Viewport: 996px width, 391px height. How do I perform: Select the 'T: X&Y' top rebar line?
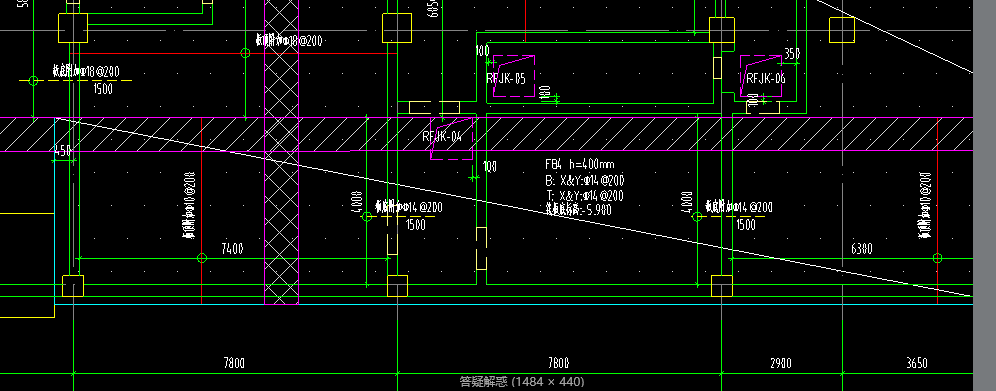(x=584, y=195)
